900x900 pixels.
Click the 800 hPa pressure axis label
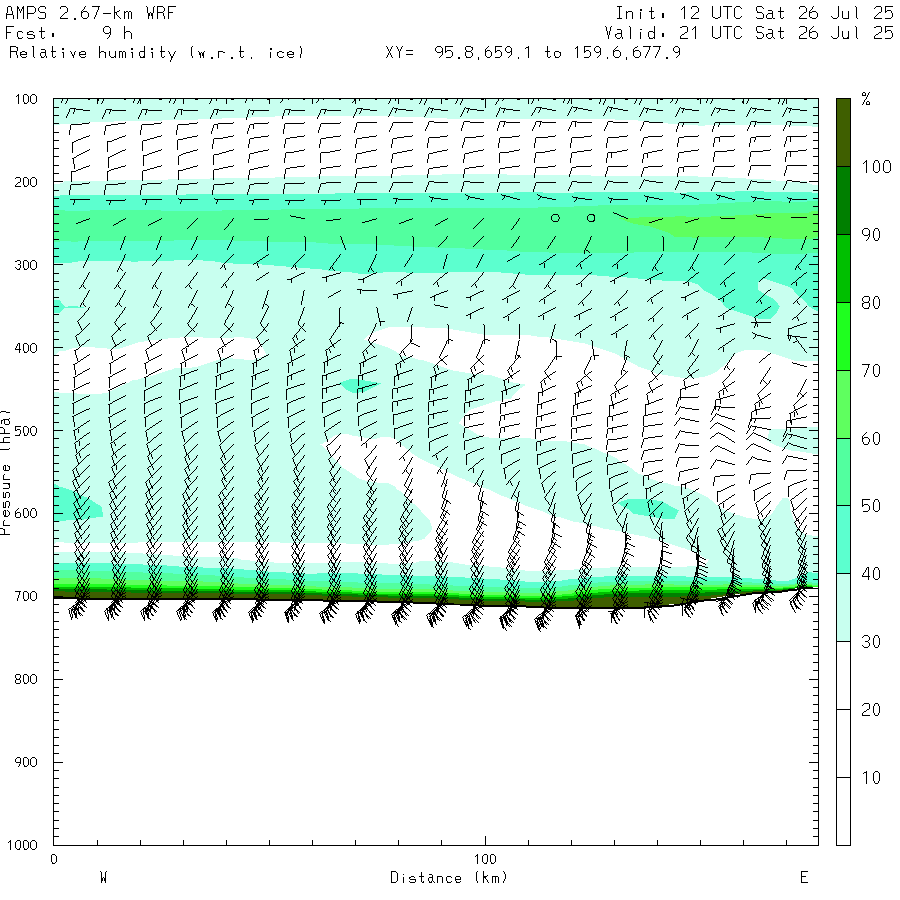(x=26, y=679)
